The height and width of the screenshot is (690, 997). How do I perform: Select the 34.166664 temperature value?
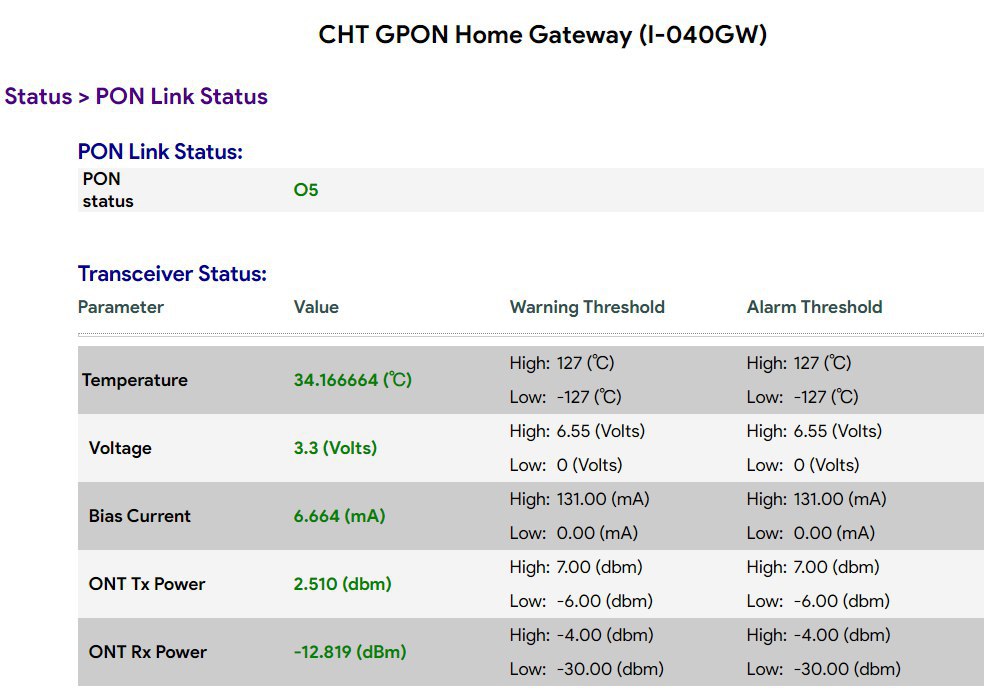[353, 380]
